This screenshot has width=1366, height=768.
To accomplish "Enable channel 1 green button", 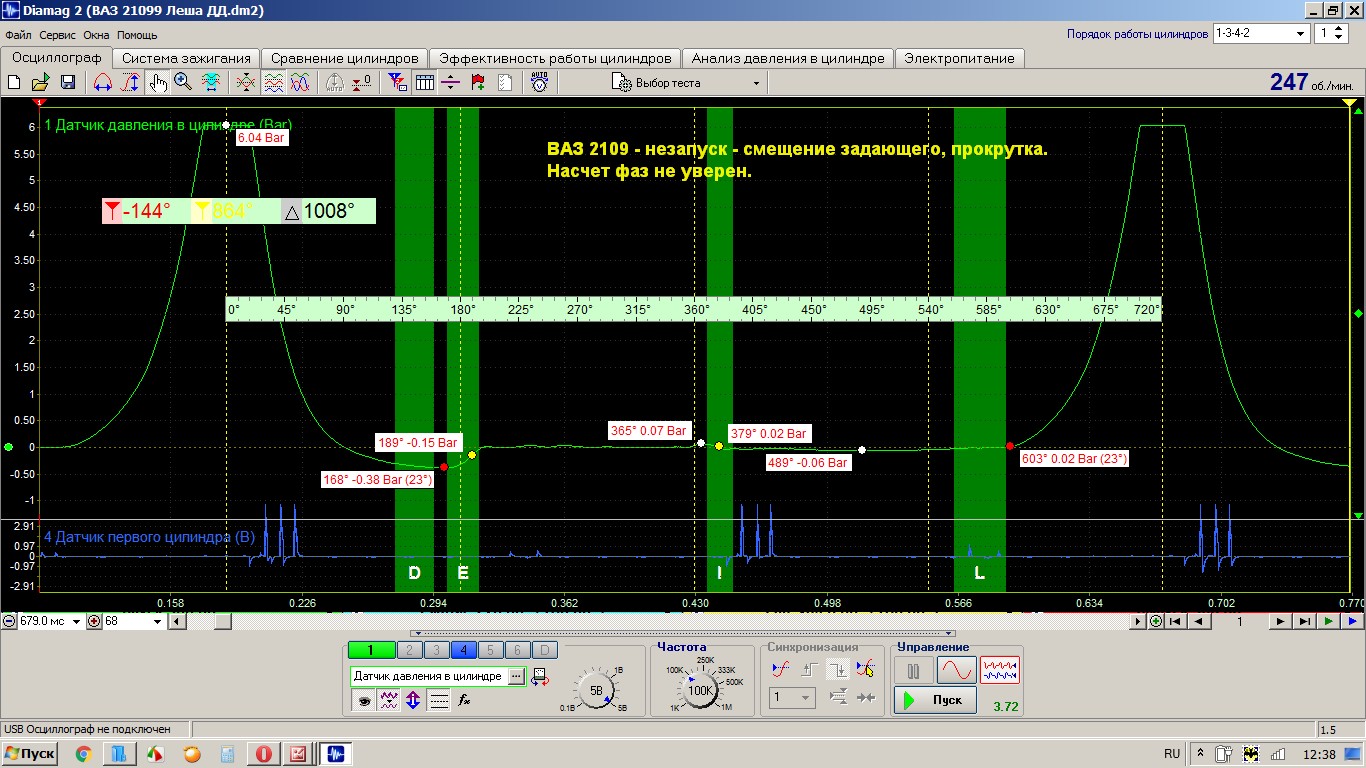I will tap(370, 650).
